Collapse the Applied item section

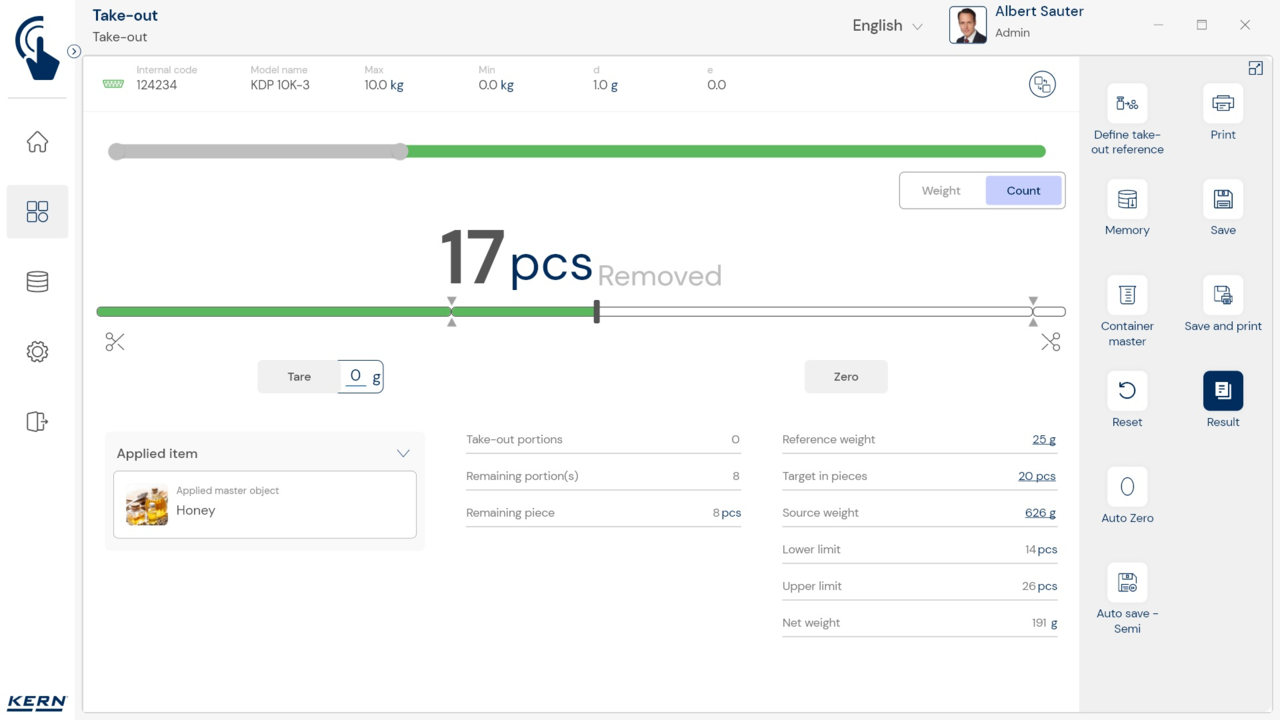(403, 454)
